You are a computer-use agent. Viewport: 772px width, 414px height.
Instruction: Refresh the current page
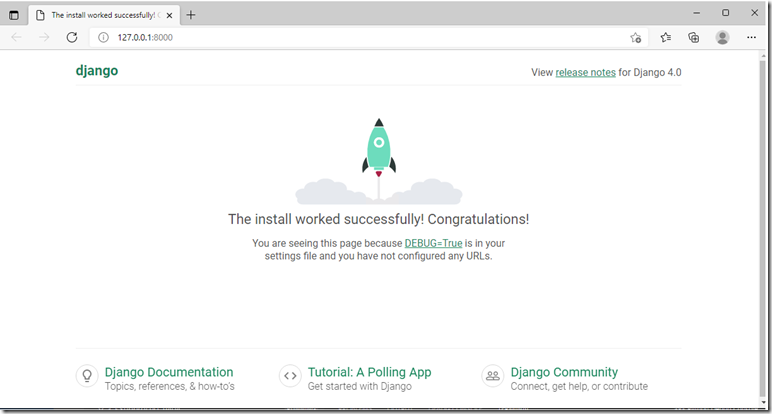point(72,37)
